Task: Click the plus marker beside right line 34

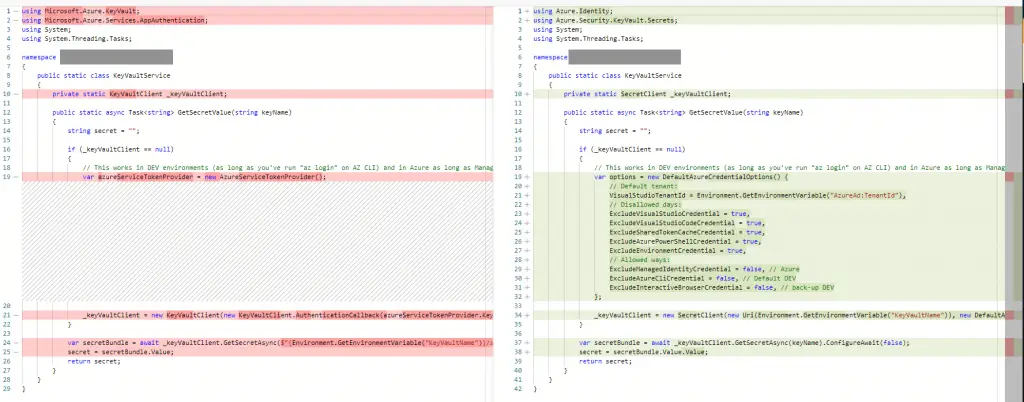Action: point(528,314)
